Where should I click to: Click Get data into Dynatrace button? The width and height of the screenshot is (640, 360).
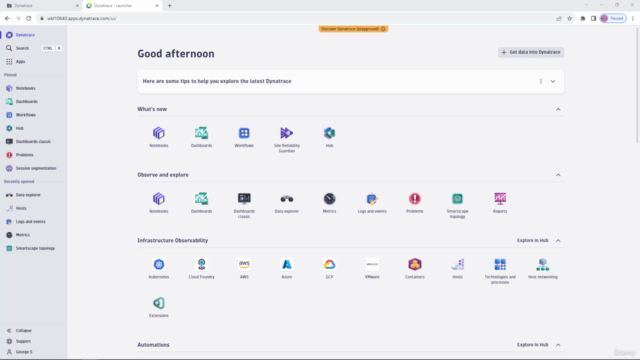click(x=531, y=52)
